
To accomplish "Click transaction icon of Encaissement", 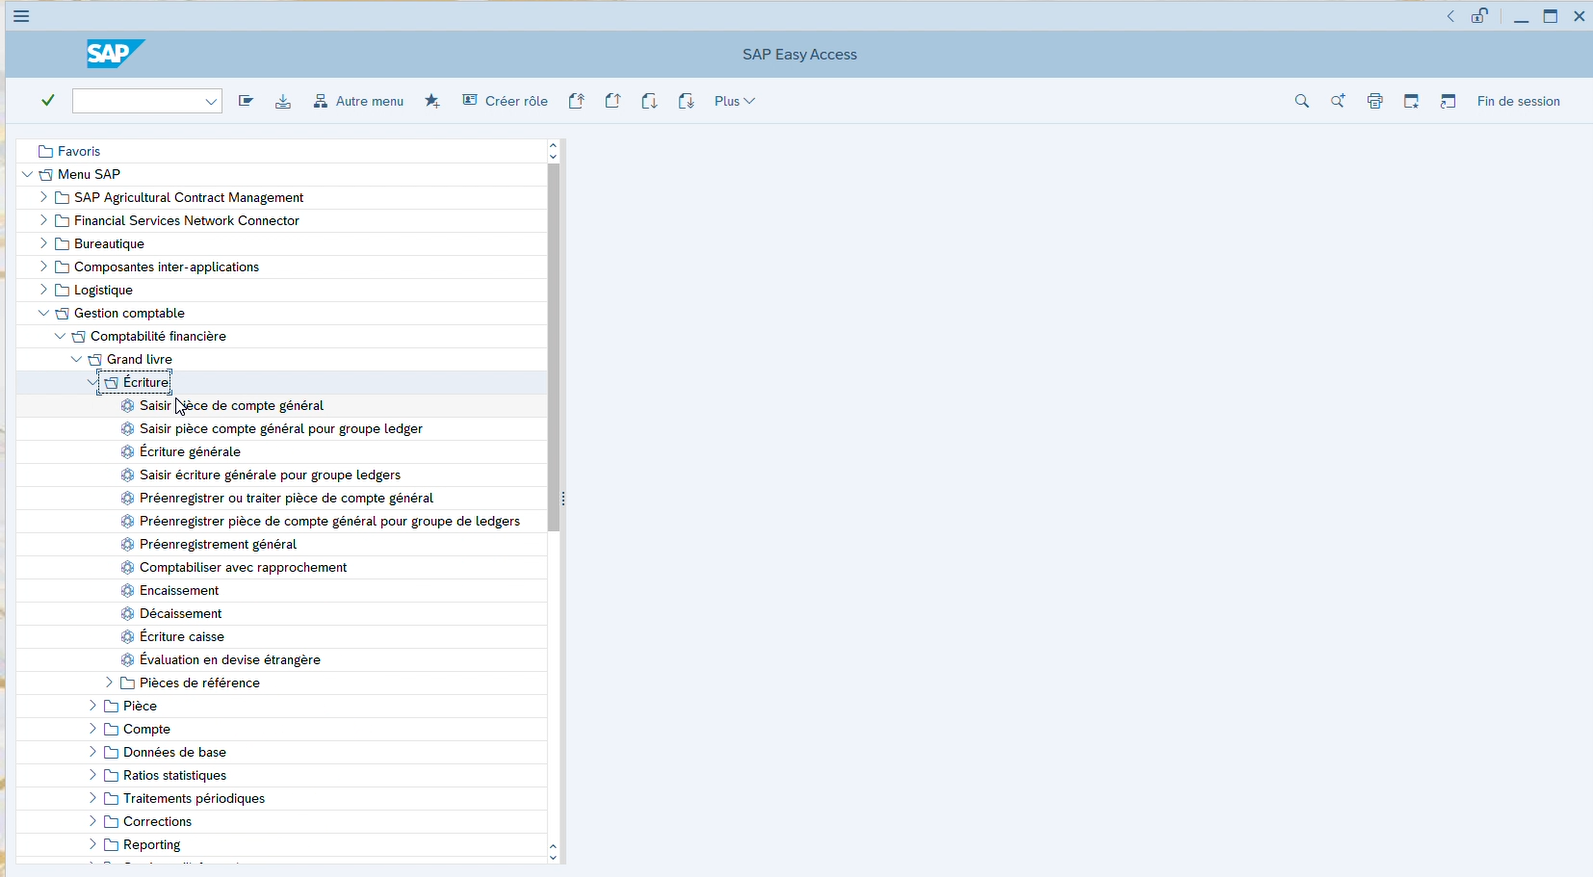I will click(127, 590).
